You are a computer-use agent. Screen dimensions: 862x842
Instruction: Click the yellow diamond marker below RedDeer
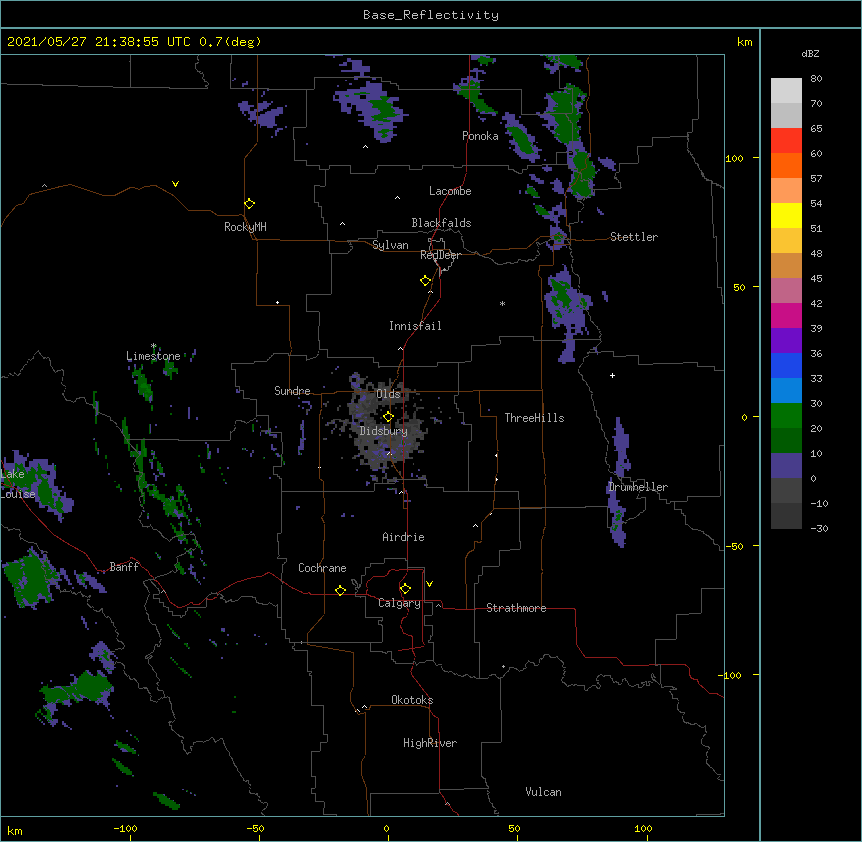coord(425,281)
